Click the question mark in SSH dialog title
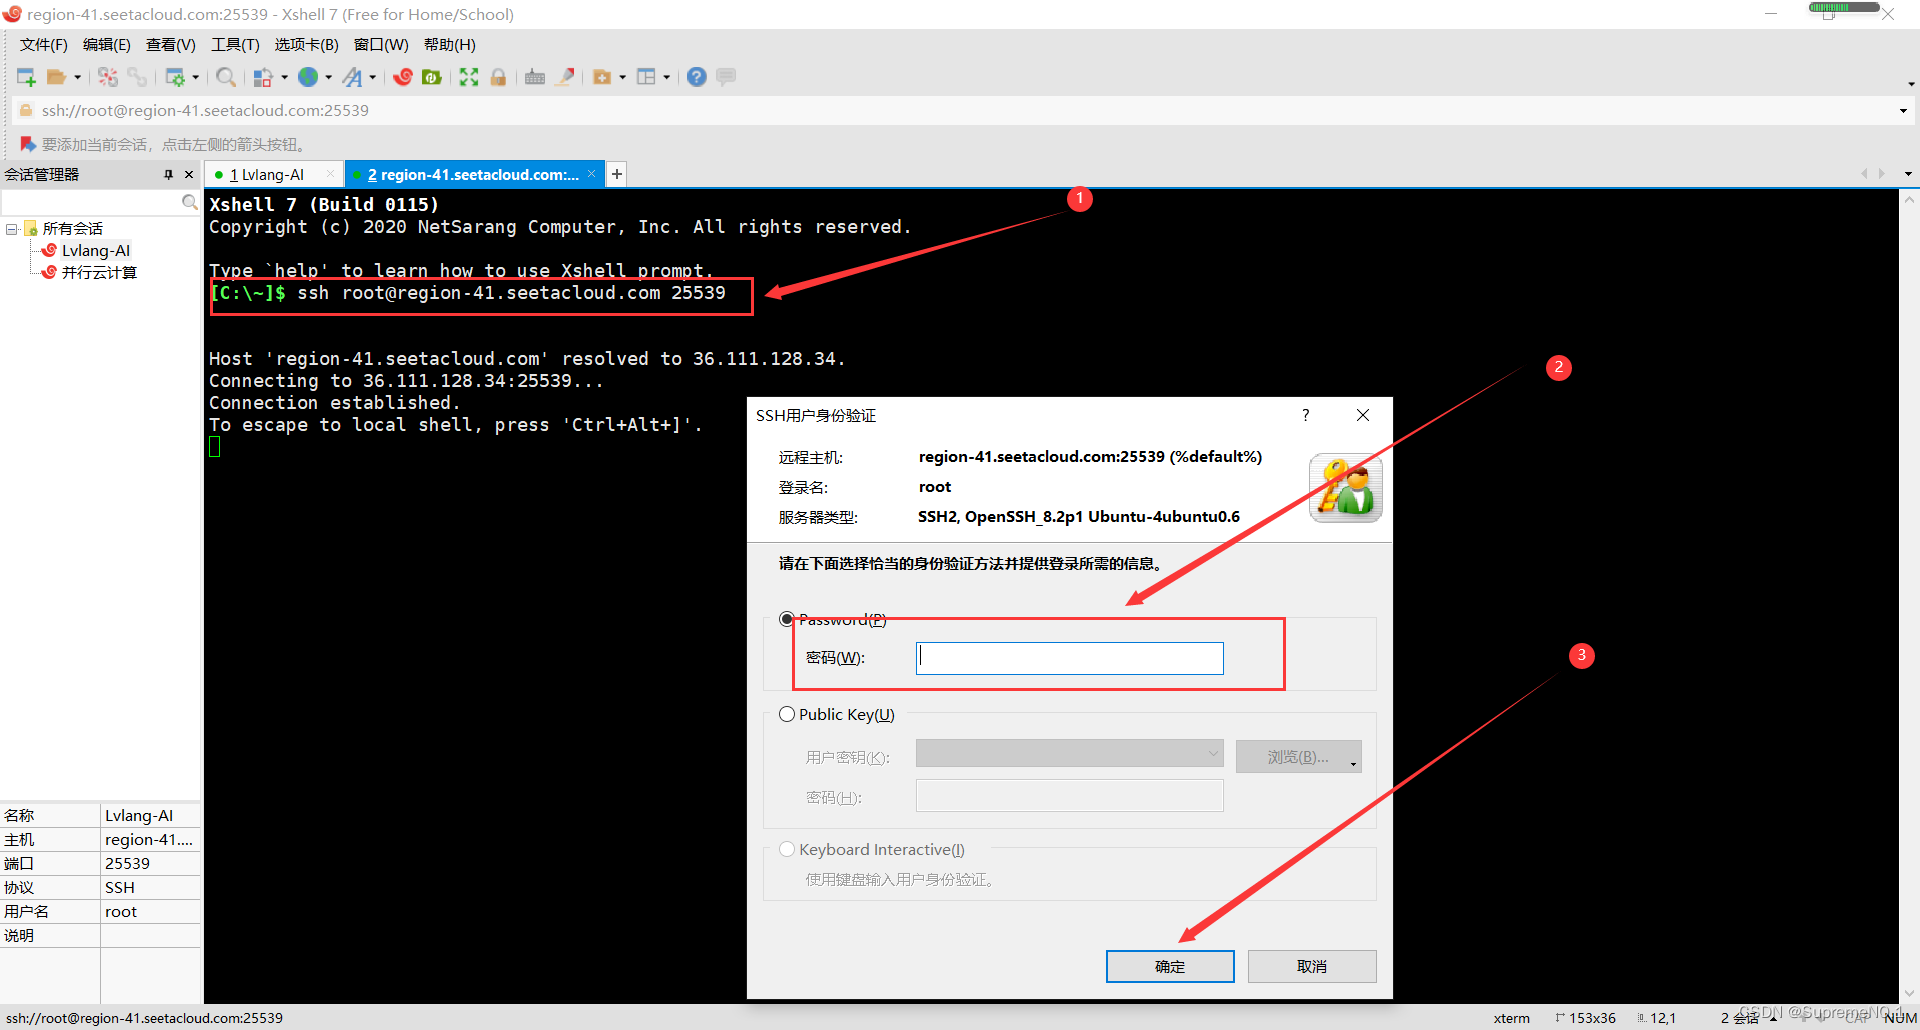Image resolution: width=1920 pixels, height=1030 pixels. [1305, 415]
